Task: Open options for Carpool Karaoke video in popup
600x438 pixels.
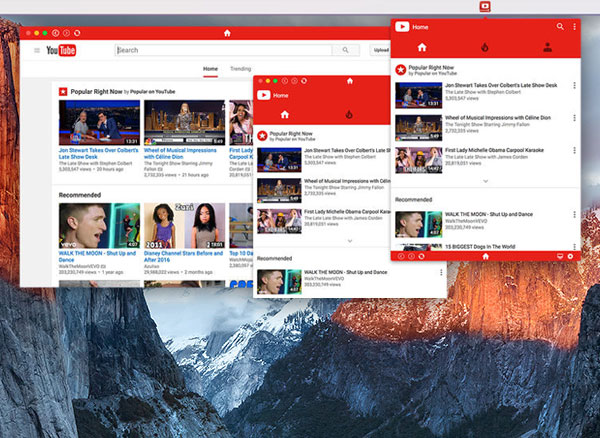Action: (574, 151)
